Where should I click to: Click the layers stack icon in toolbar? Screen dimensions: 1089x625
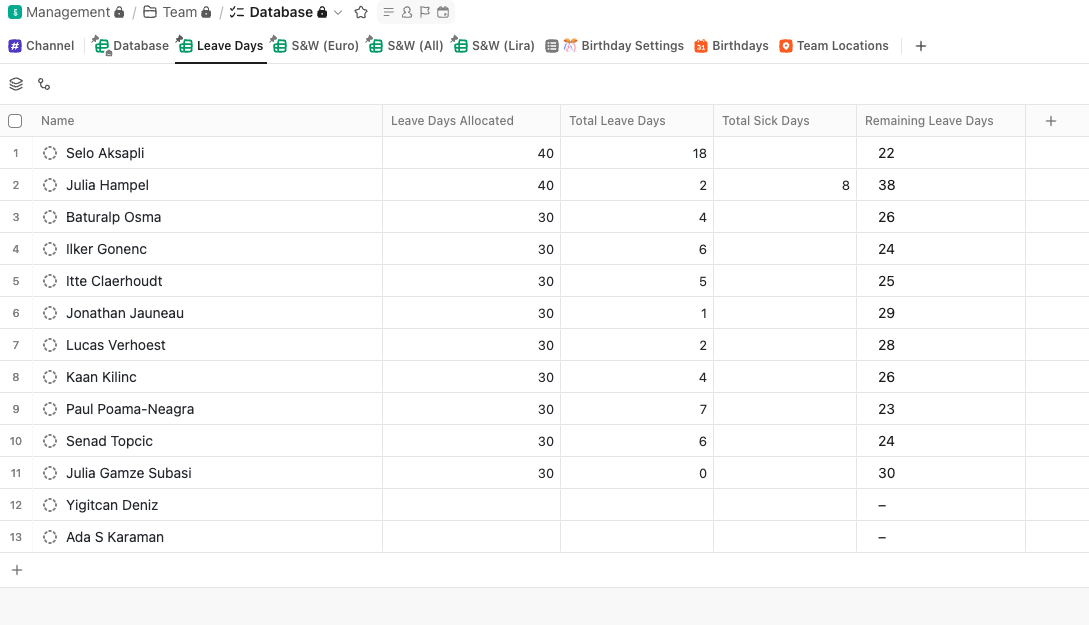click(x=16, y=84)
